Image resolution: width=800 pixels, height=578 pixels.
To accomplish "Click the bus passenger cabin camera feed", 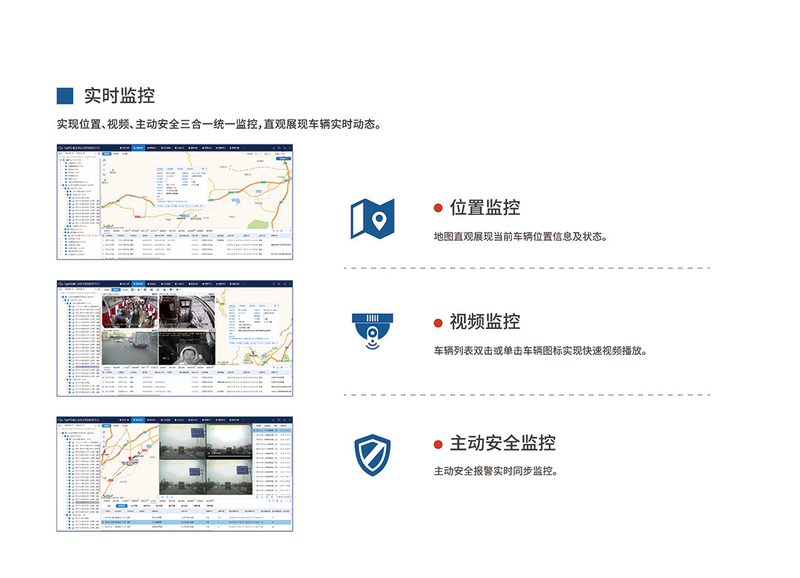I will (130, 312).
